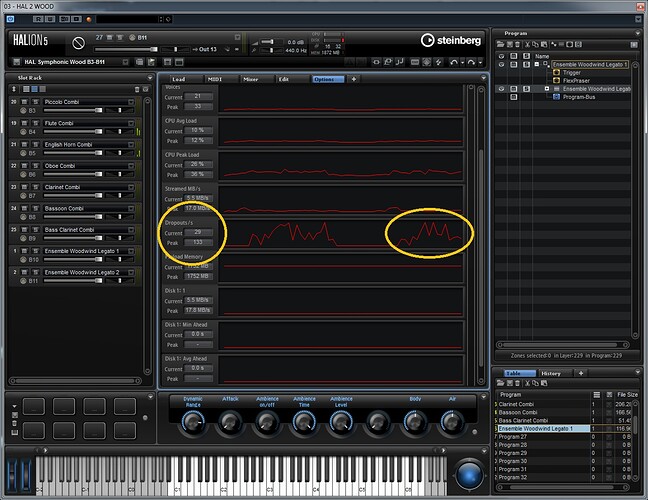The image size is (648, 500).
Task: Click the Trigger module icon
Action: pyautogui.click(x=556, y=73)
